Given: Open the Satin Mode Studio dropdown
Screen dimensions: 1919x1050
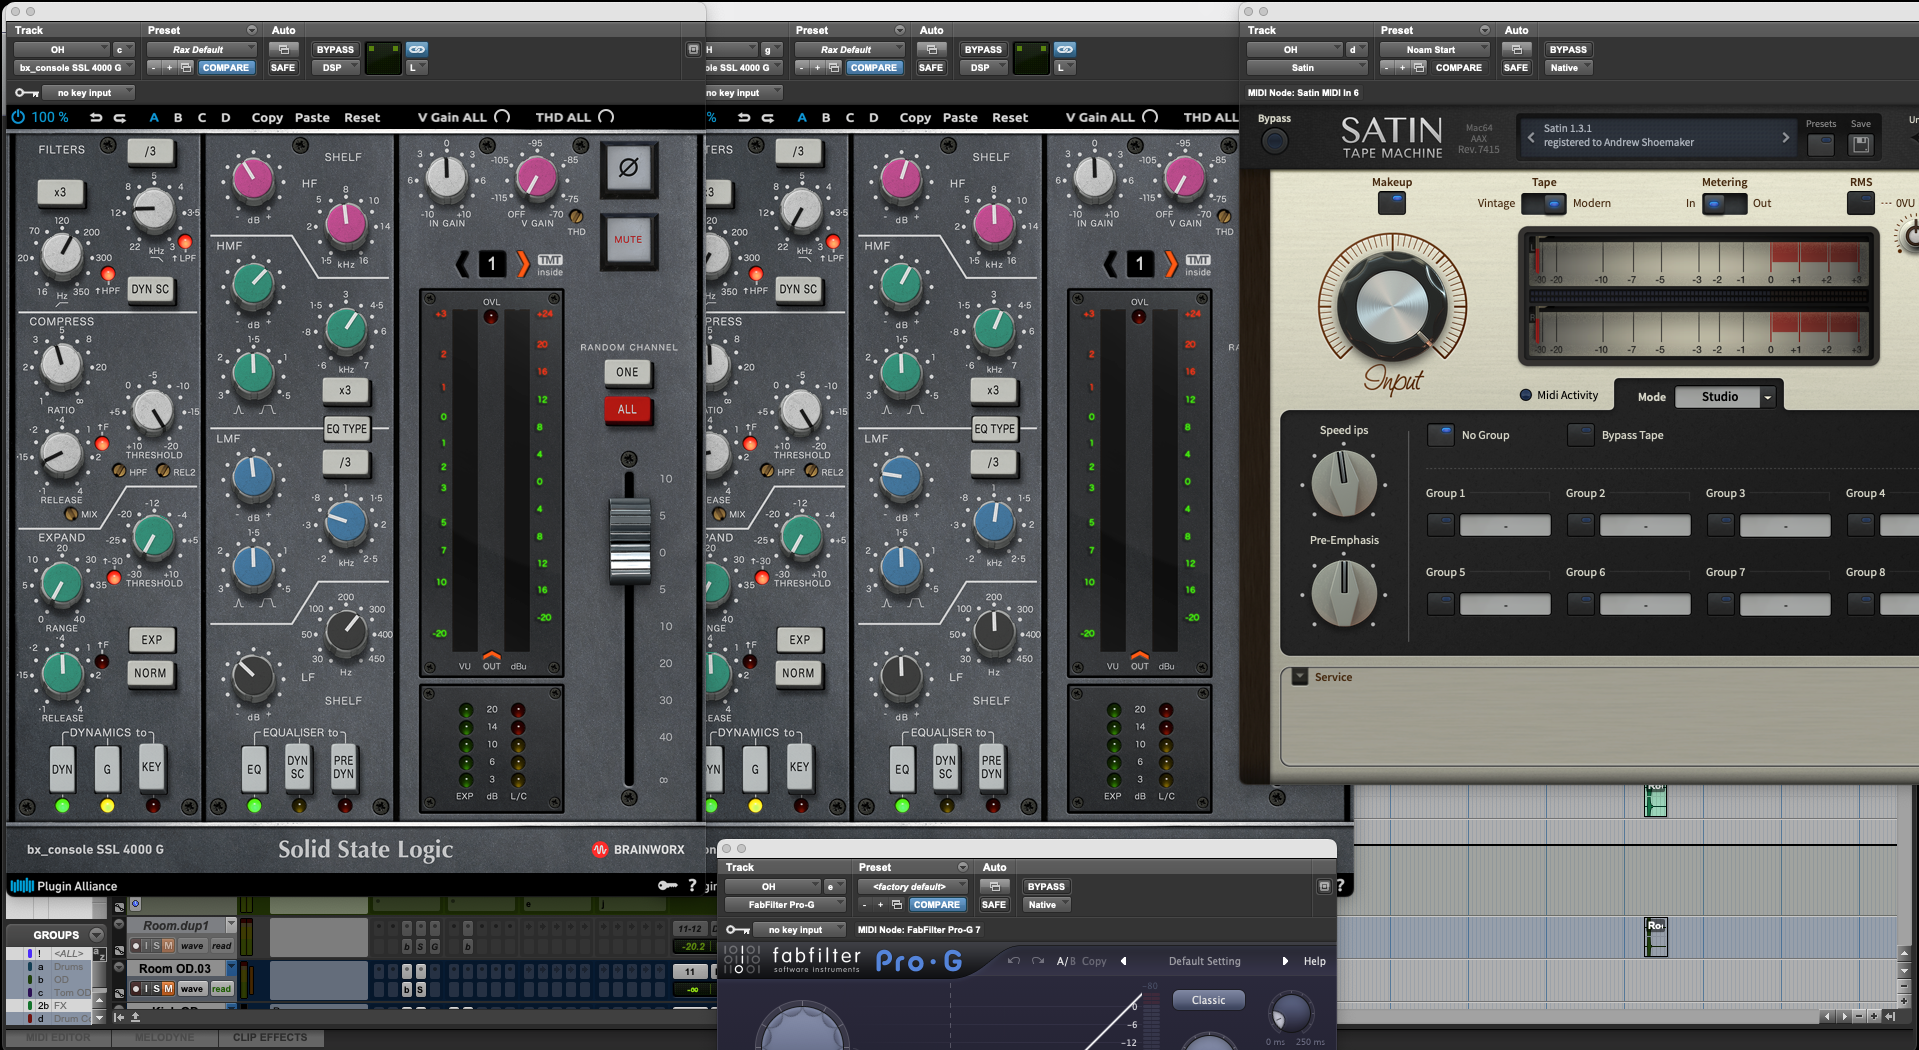Looking at the screenshot, I should click(1725, 397).
